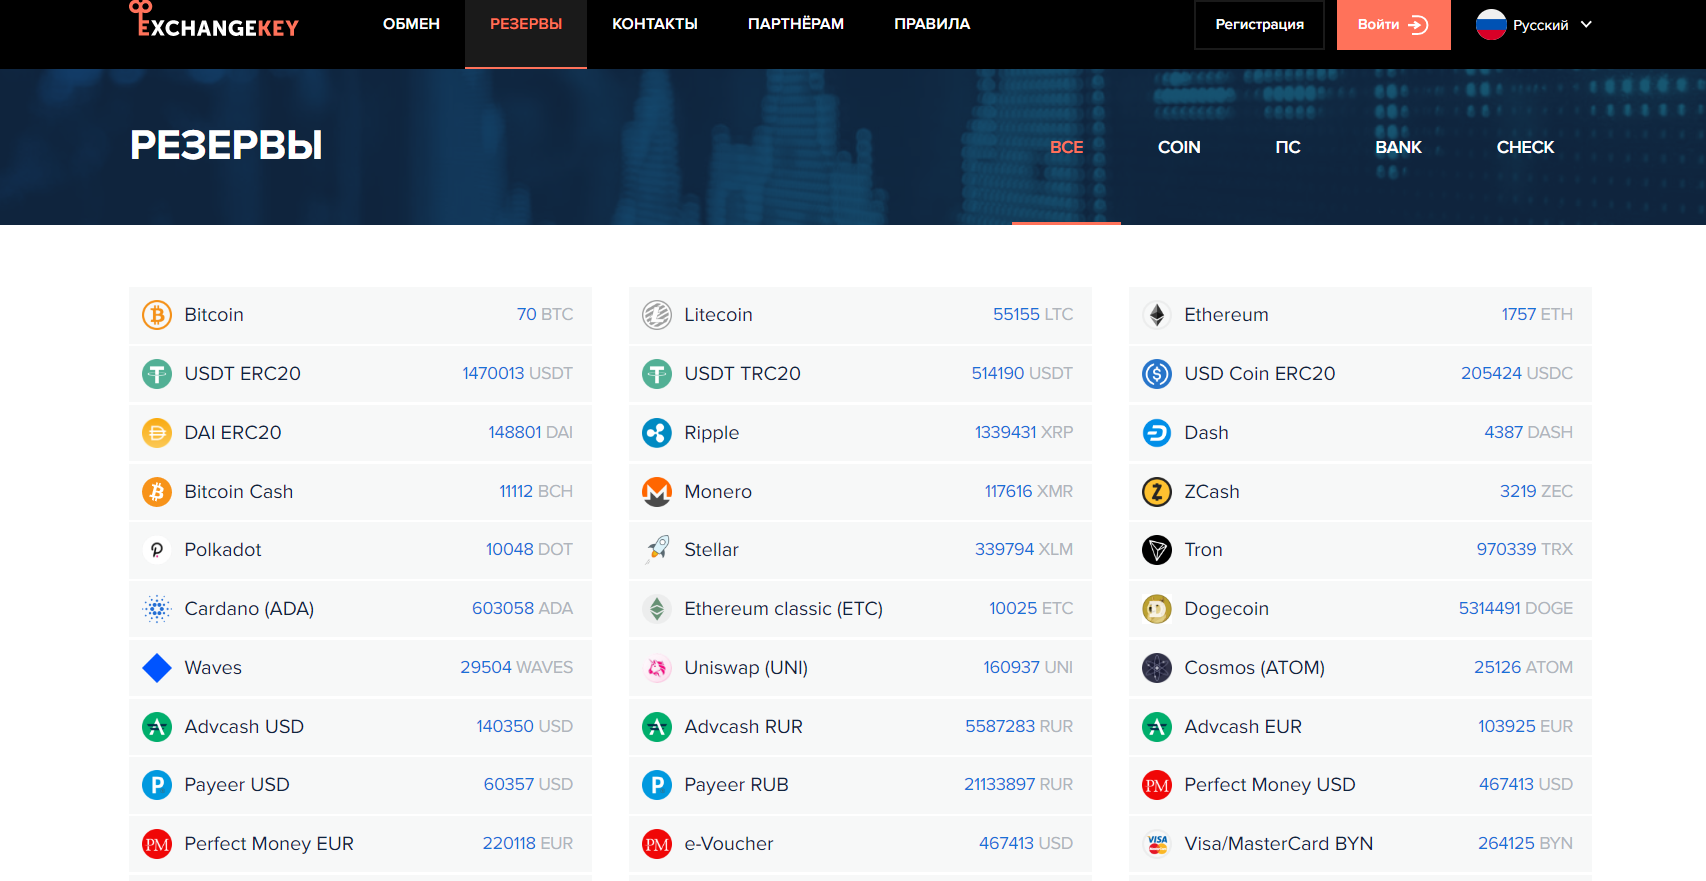Open the ОБМЕН menu item
The image size is (1706, 881).
[411, 24]
